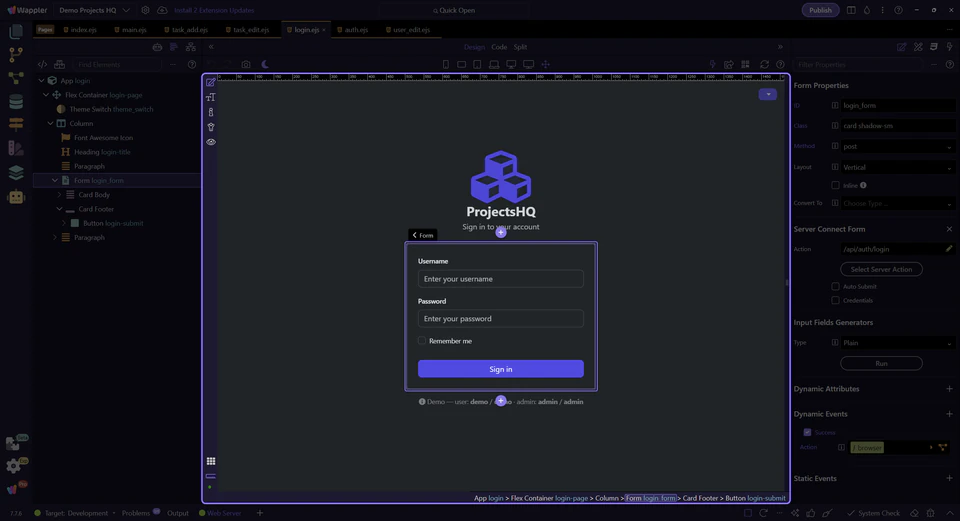
Task: Uncheck the Success event checkbox
Action: pos(807,432)
